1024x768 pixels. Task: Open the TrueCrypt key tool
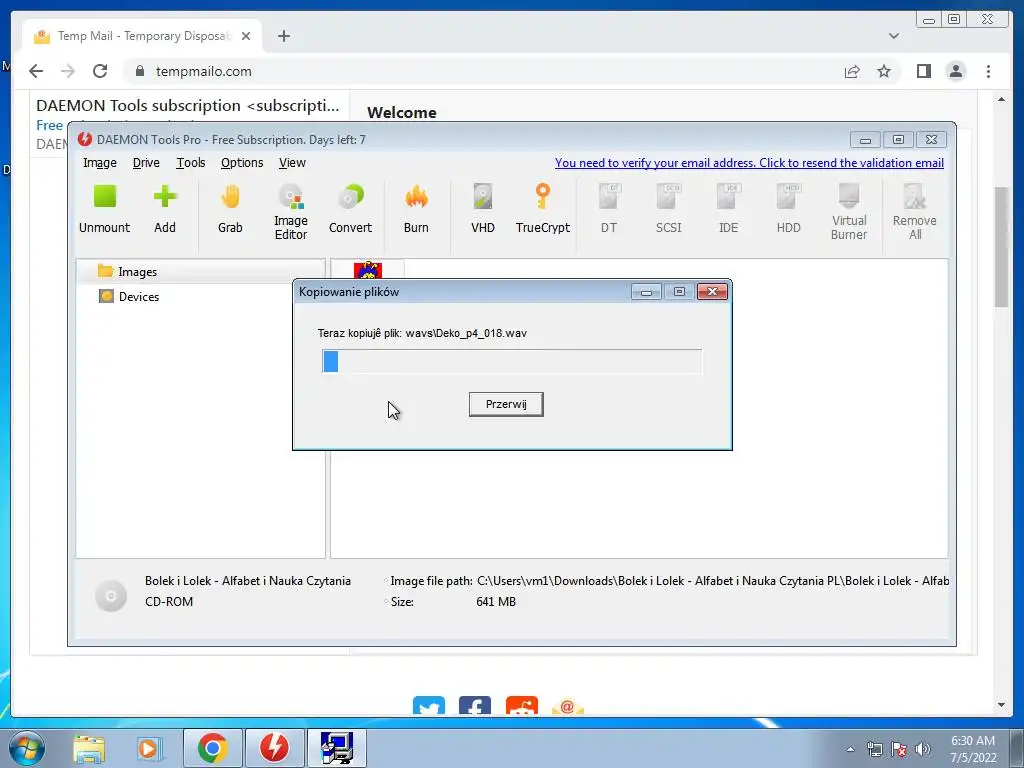click(x=543, y=209)
